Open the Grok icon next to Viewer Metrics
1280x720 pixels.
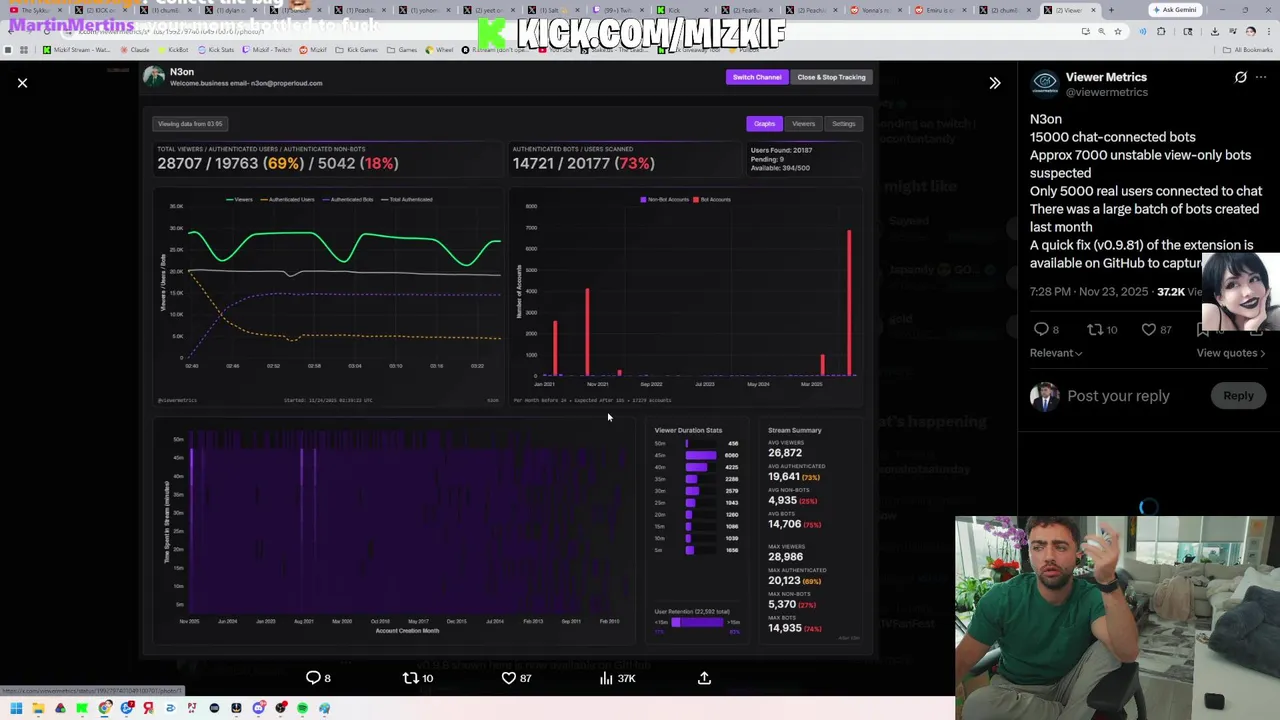tap(1241, 77)
